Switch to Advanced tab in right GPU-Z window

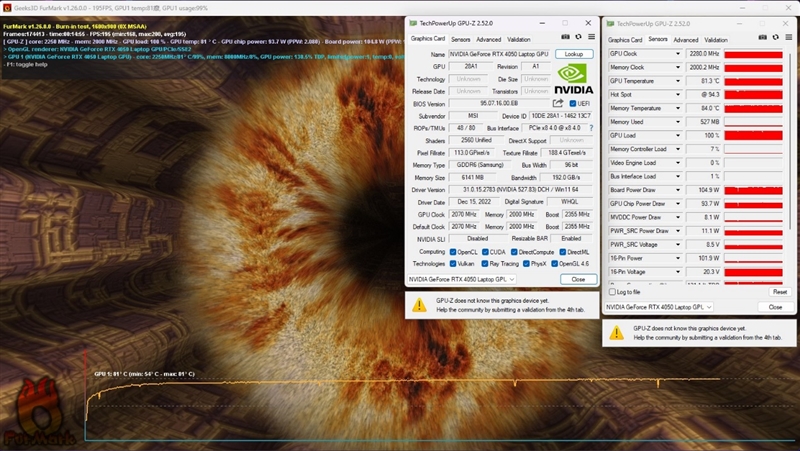pyautogui.click(x=685, y=40)
